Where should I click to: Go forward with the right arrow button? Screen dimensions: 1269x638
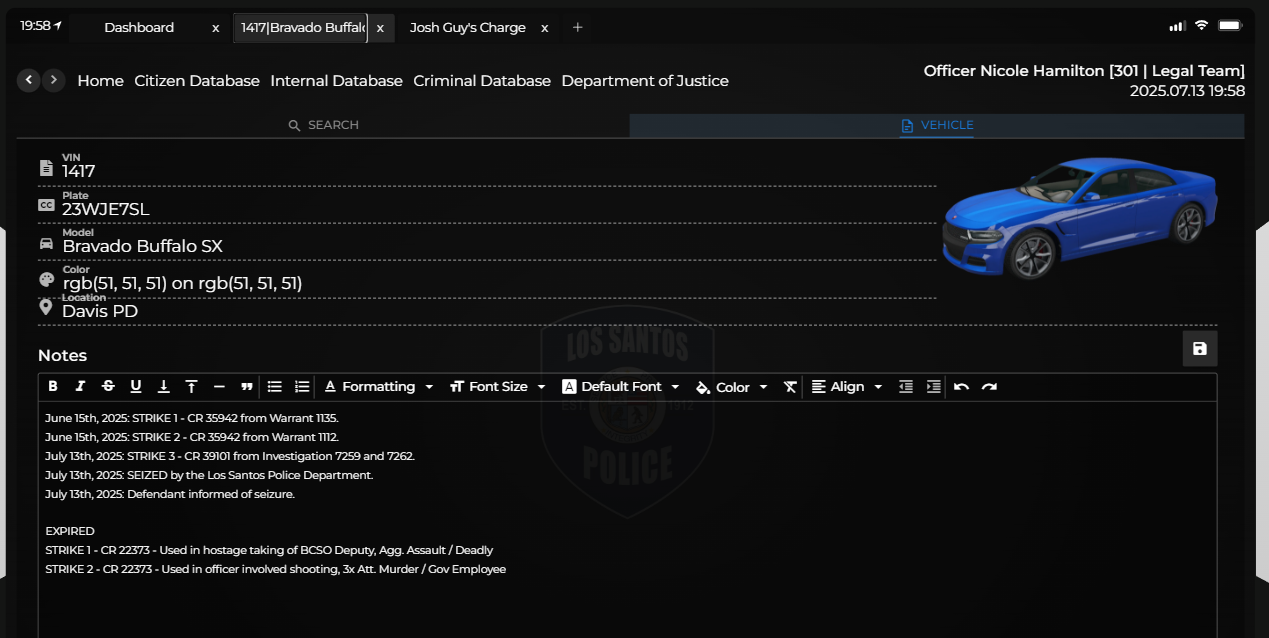point(54,80)
